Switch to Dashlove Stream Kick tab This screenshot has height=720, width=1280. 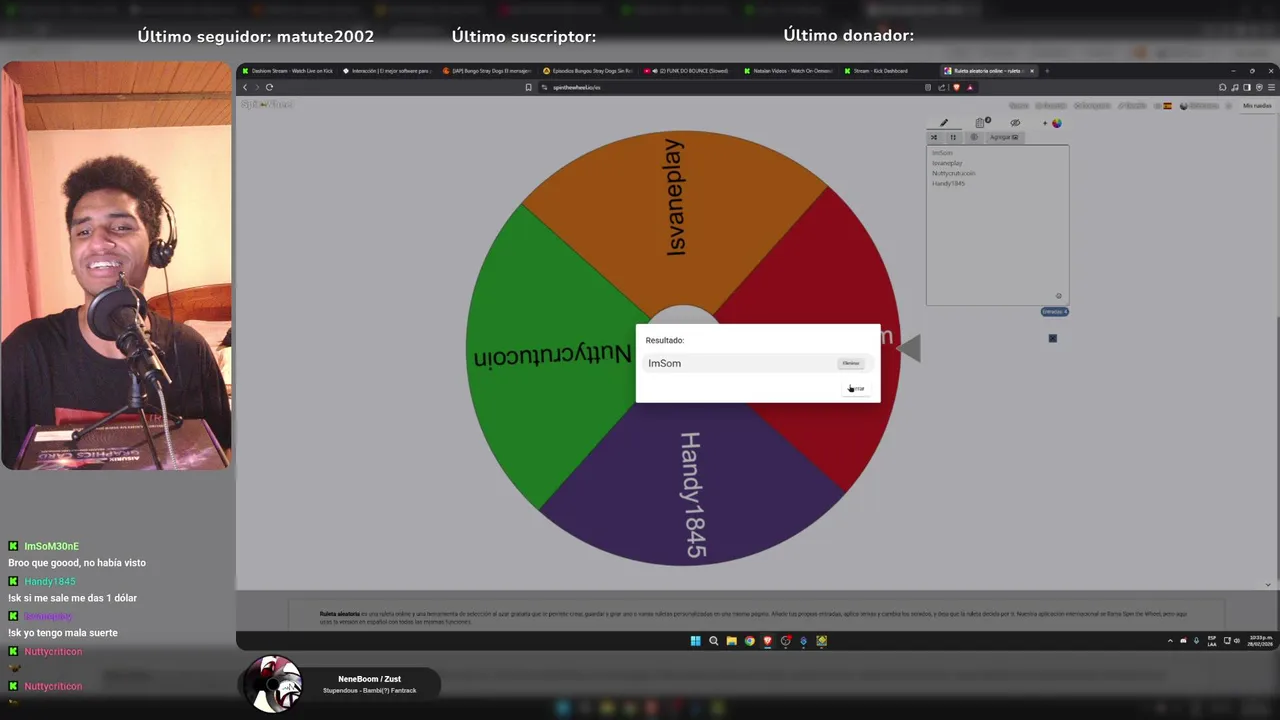pyautogui.click(x=287, y=71)
